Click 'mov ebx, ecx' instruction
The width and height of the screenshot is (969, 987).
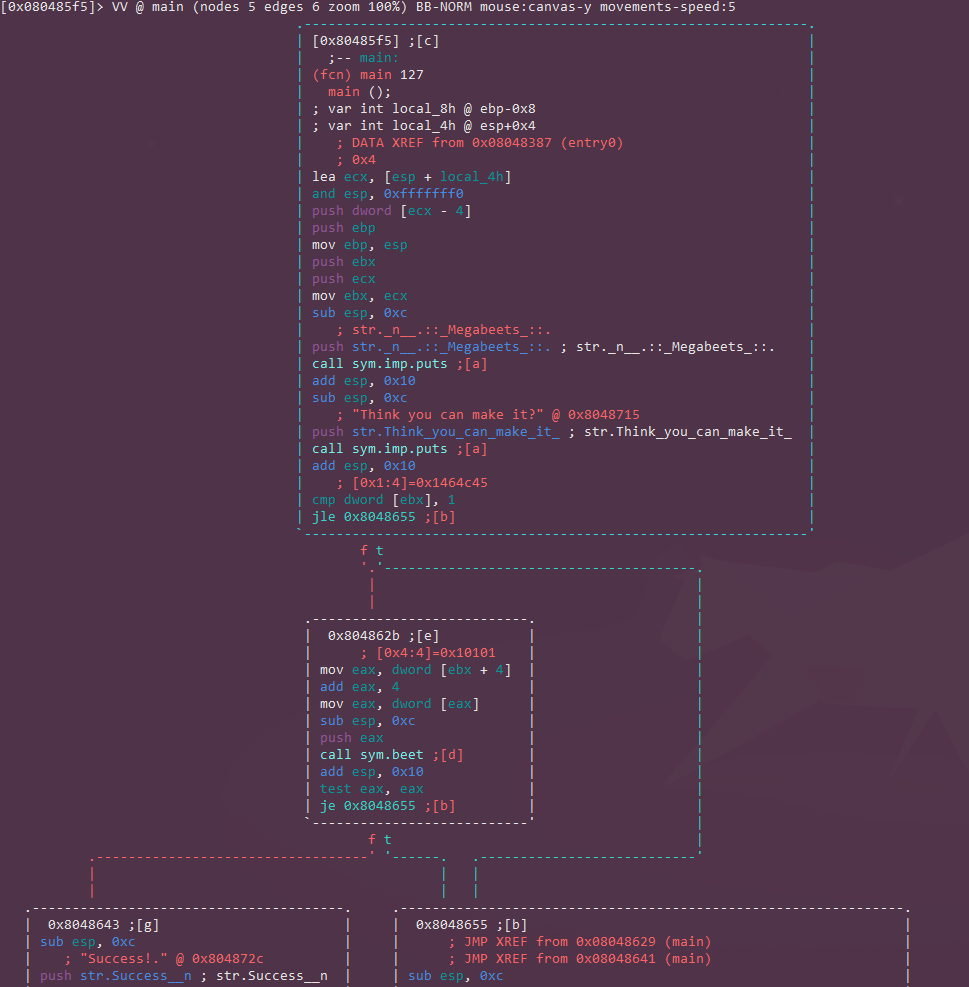click(x=360, y=296)
